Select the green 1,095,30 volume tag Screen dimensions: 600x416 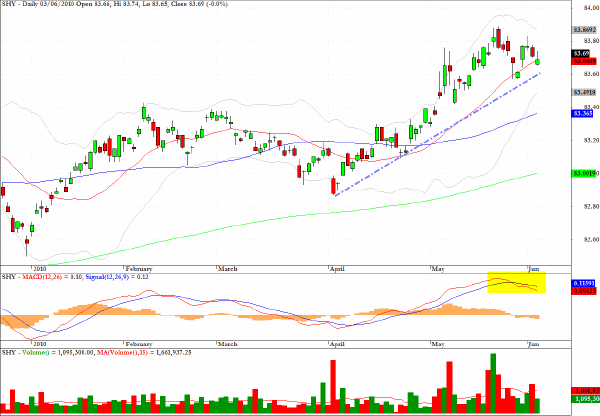click(585, 399)
